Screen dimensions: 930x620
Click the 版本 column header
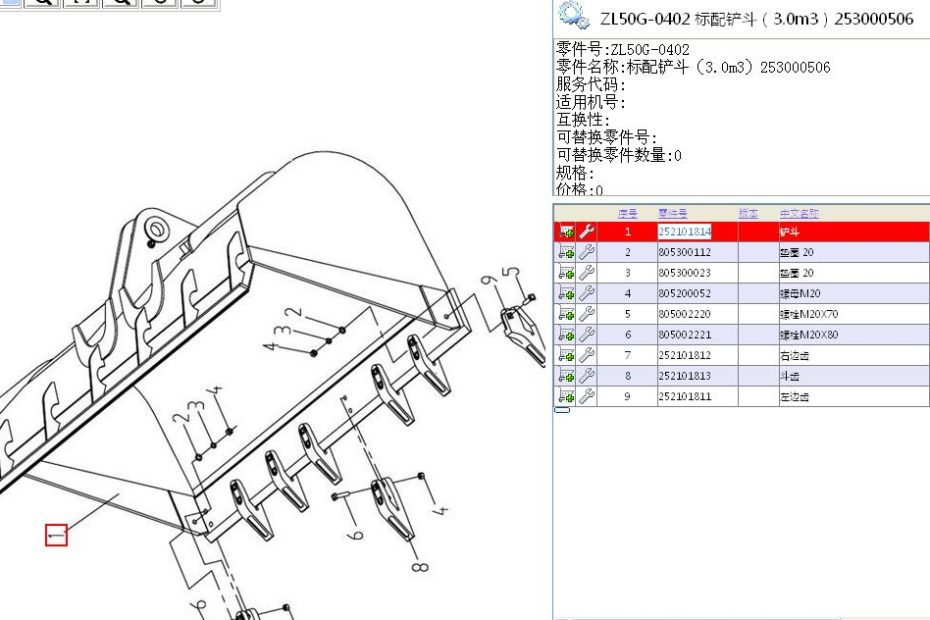748,213
